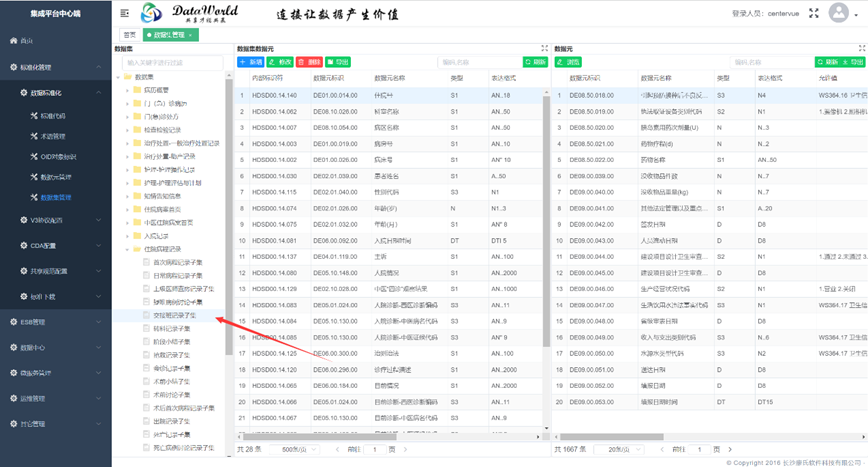Click the blue 新增 button

click(251, 62)
